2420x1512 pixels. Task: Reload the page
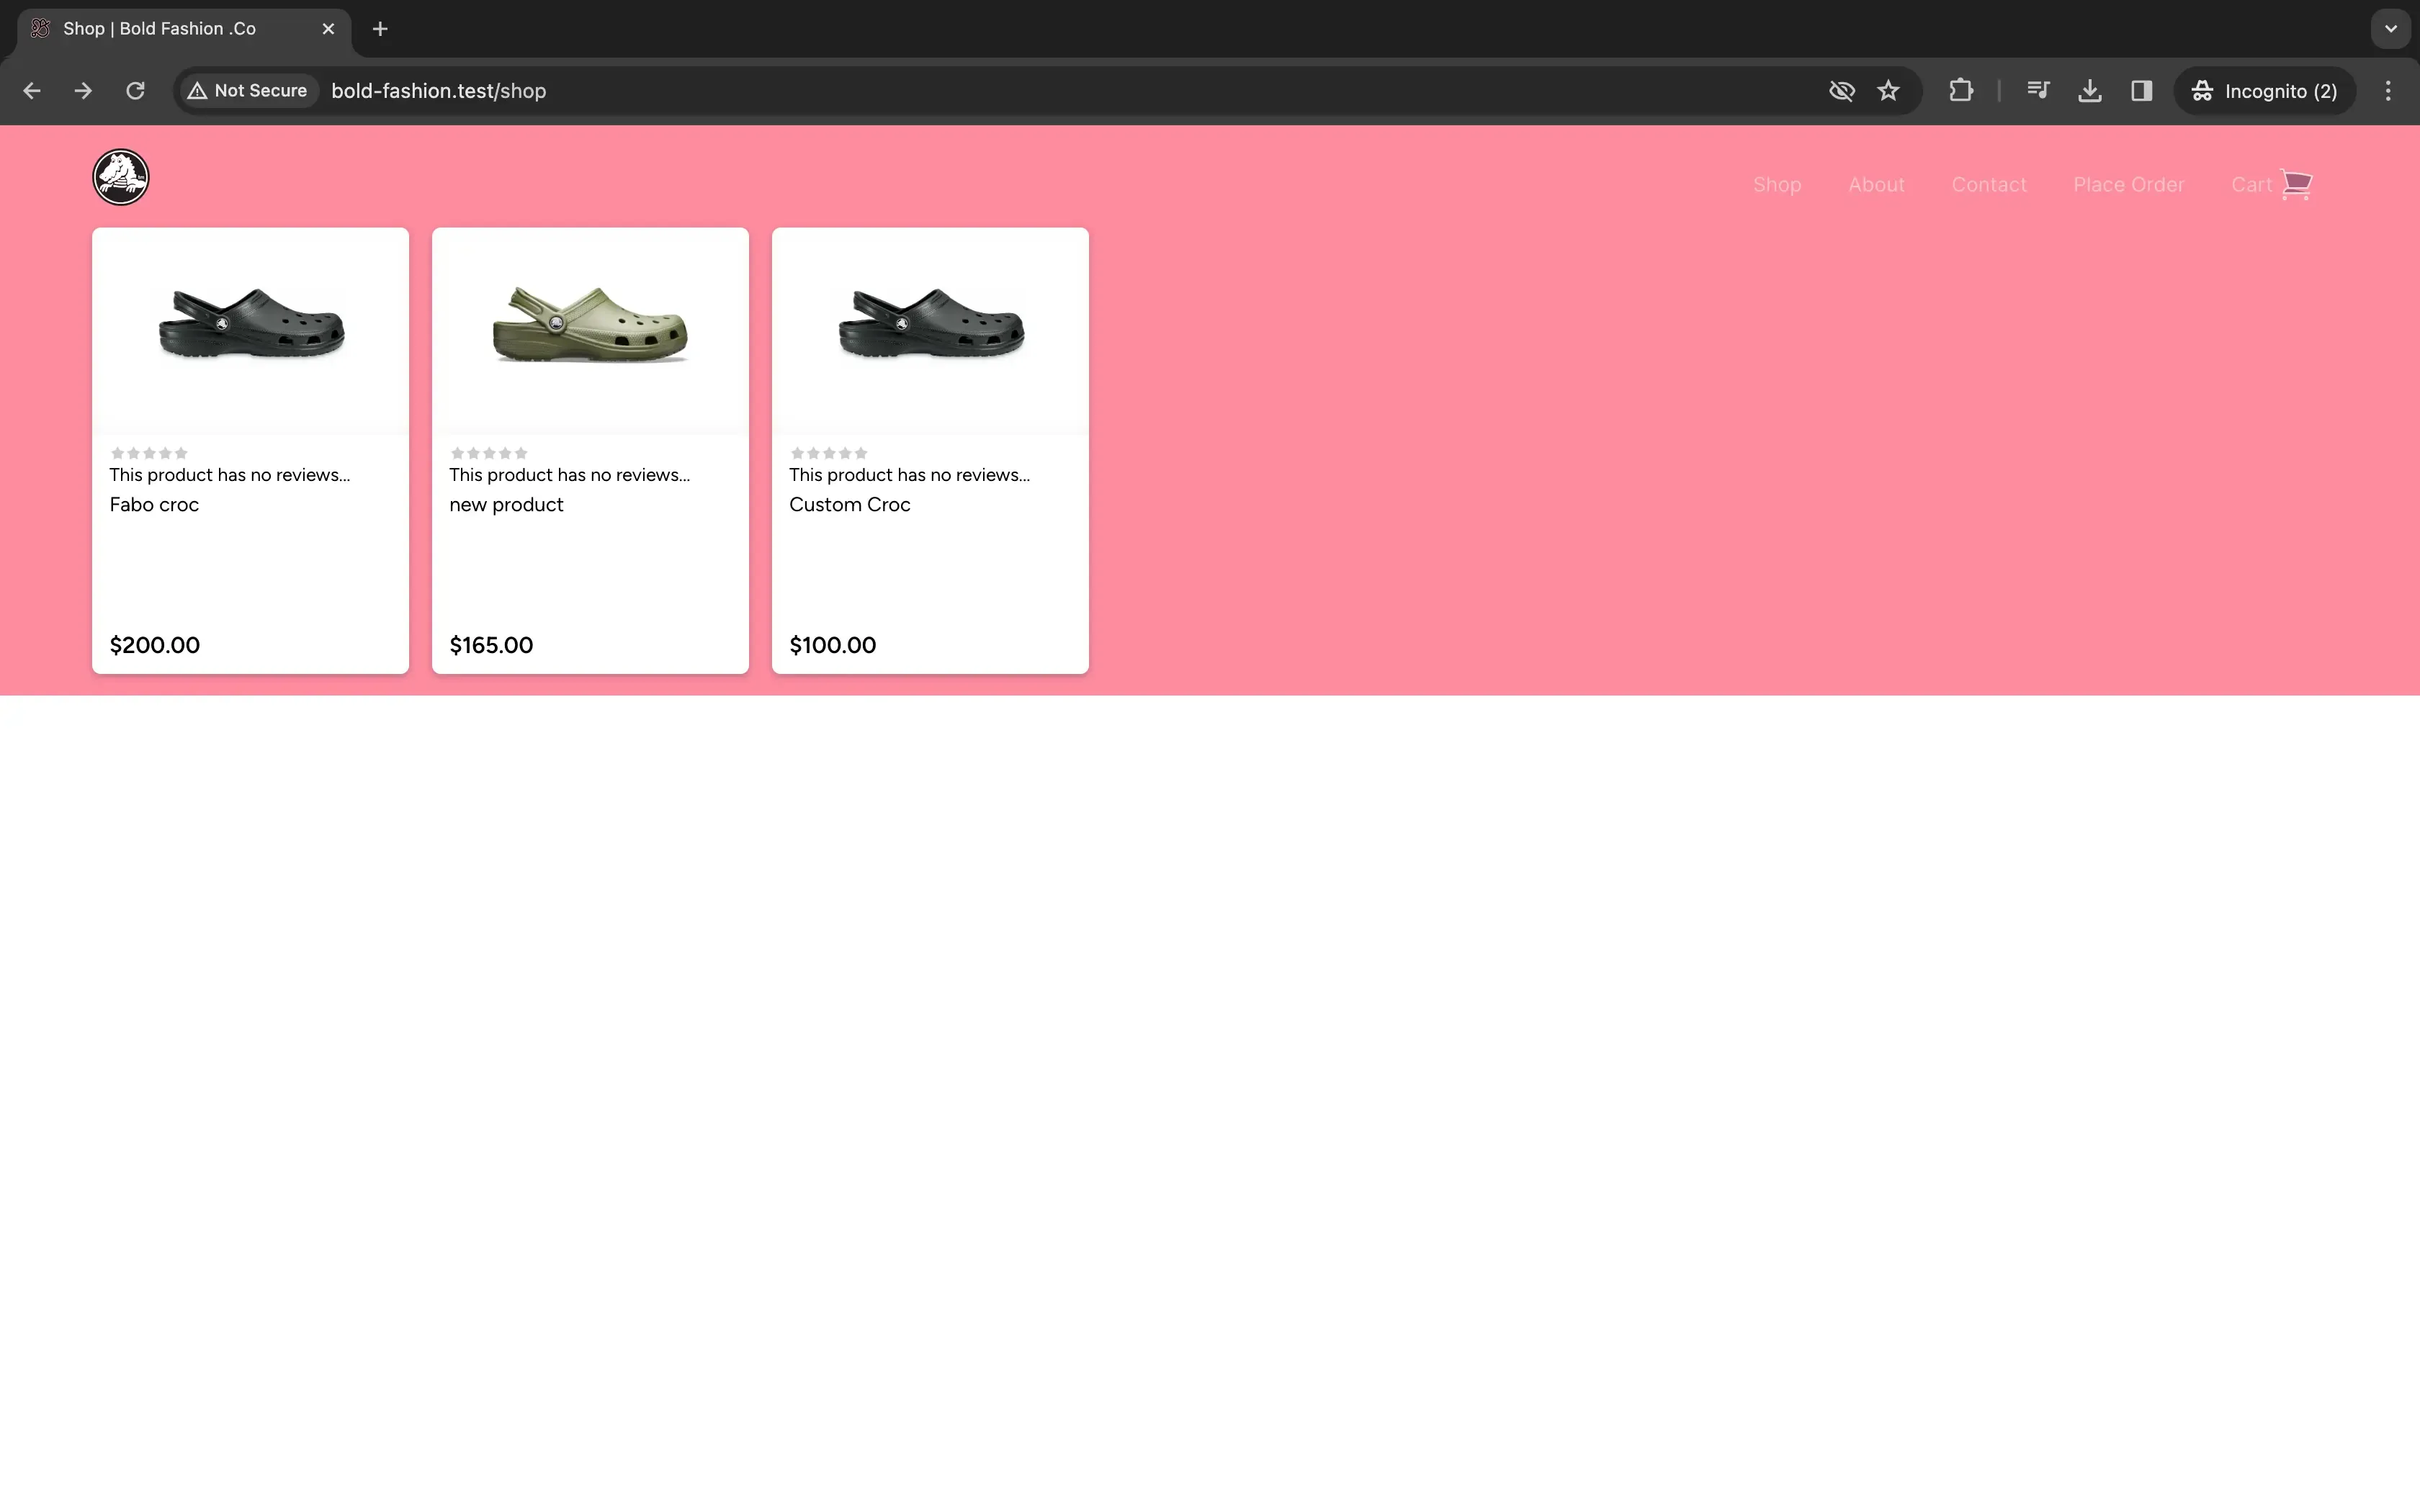[135, 91]
